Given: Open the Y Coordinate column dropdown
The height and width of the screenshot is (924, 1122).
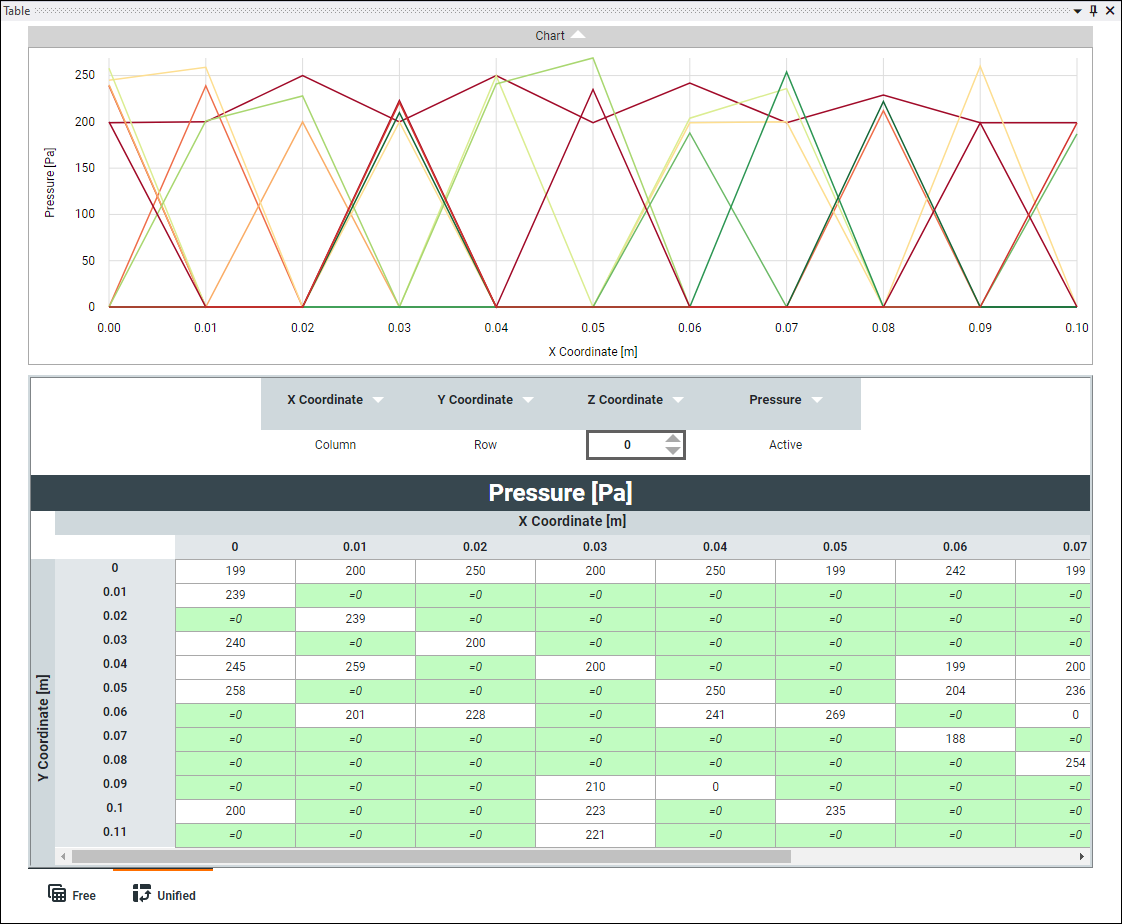Looking at the screenshot, I should tap(528, 399).
